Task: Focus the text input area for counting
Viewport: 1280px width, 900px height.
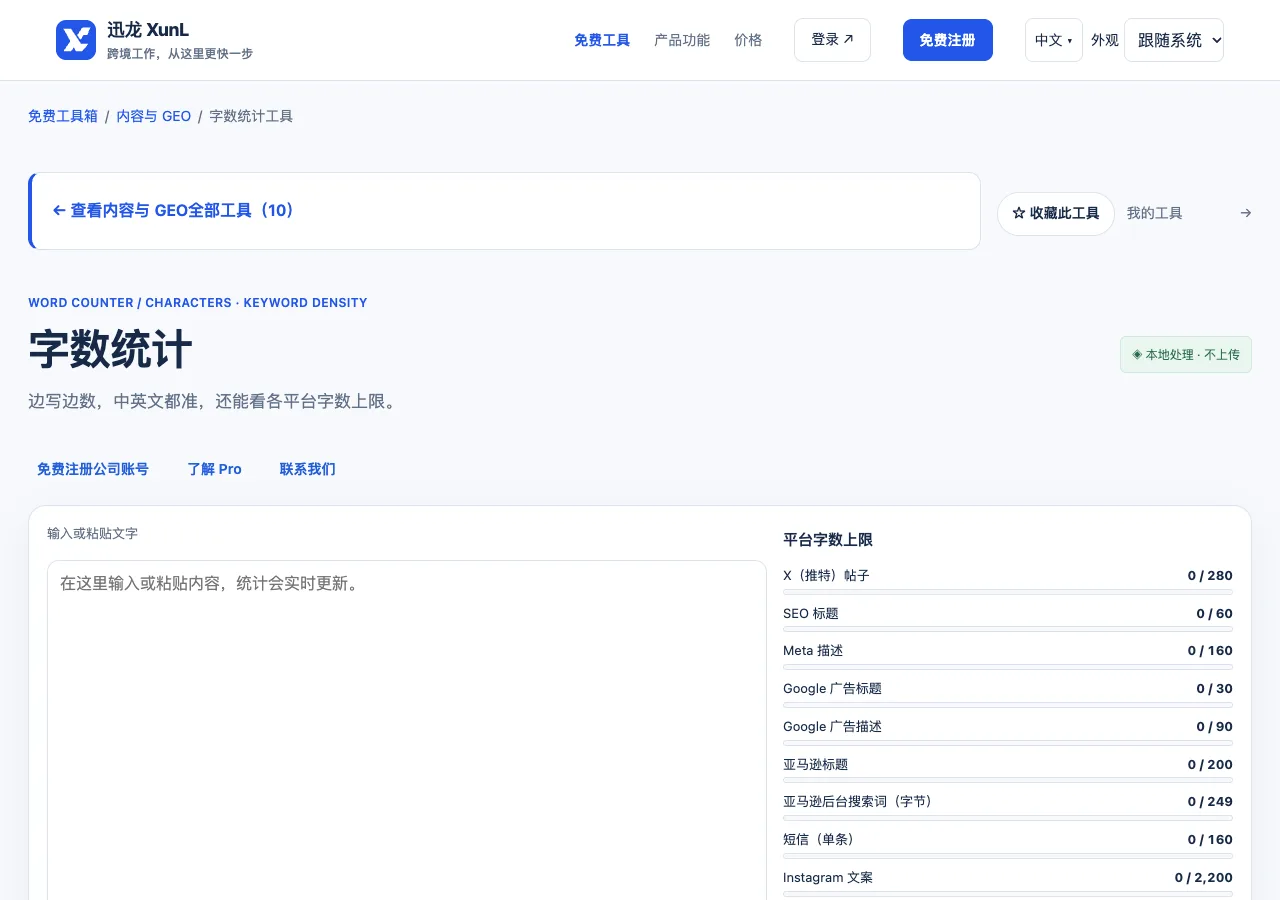Action: 407,730
